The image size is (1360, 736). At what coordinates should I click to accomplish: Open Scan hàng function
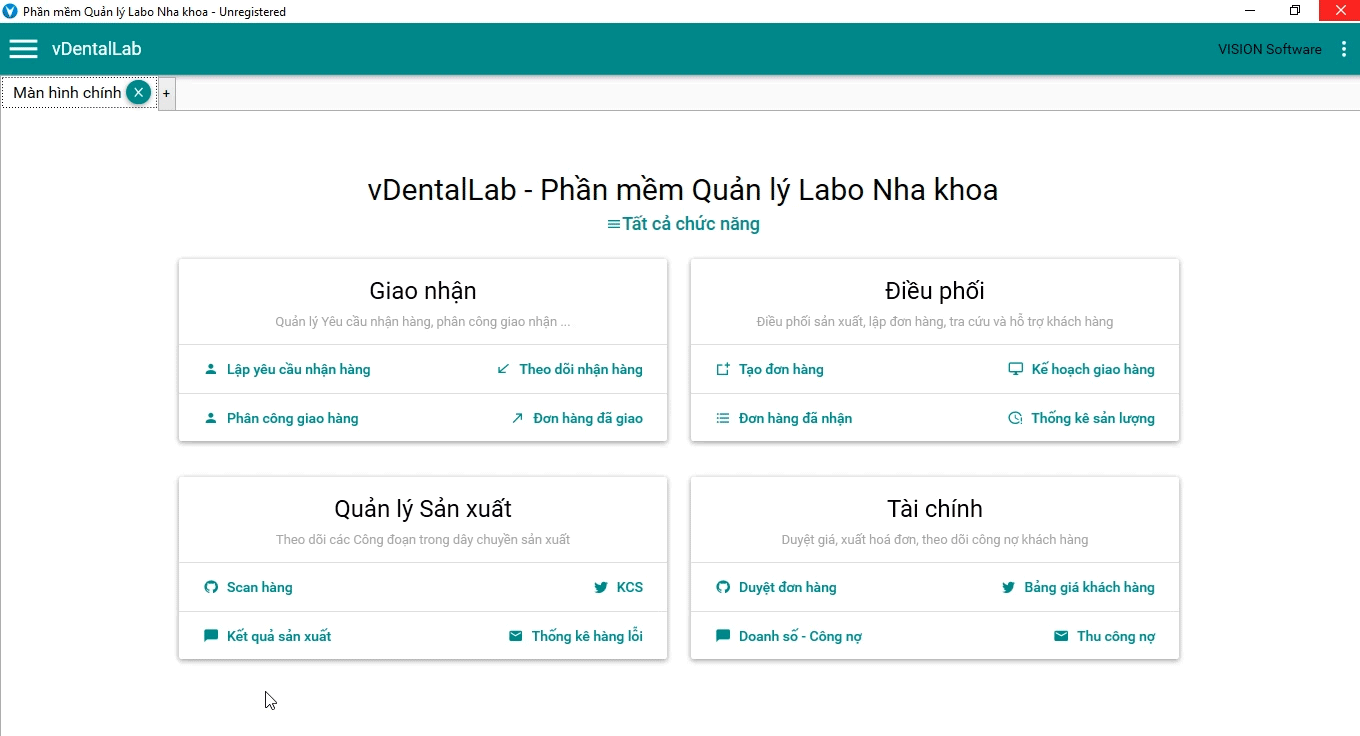pyautogui.click(x=259, y=587)
